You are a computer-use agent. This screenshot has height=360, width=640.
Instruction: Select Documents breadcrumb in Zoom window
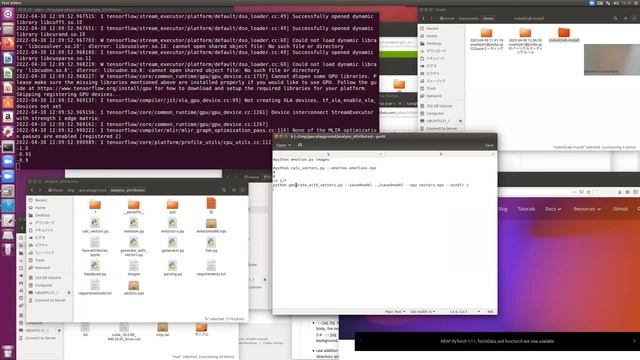[468, 18]
